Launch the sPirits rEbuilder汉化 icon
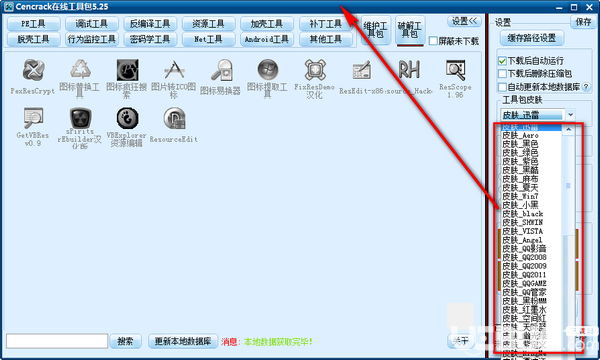Image resolution: width=600 pixels, height=360 pixels. coord(80,117)
